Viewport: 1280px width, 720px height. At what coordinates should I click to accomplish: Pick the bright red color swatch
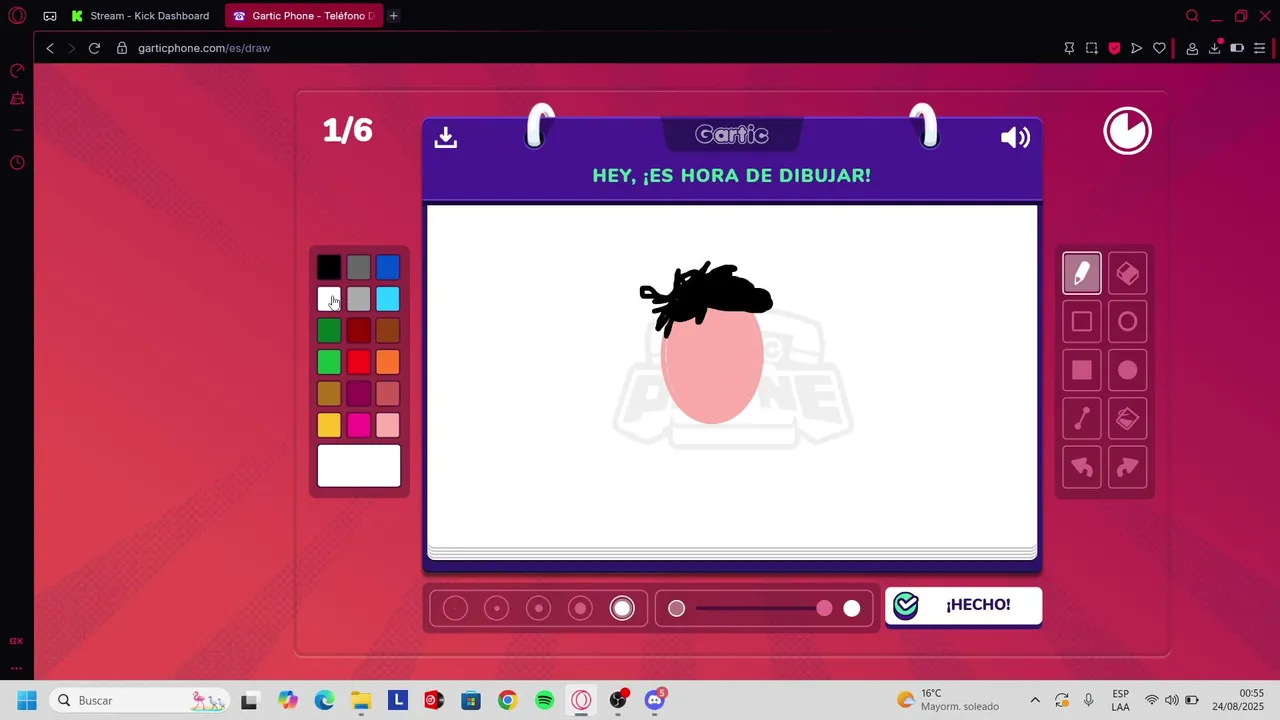(358, 362)
